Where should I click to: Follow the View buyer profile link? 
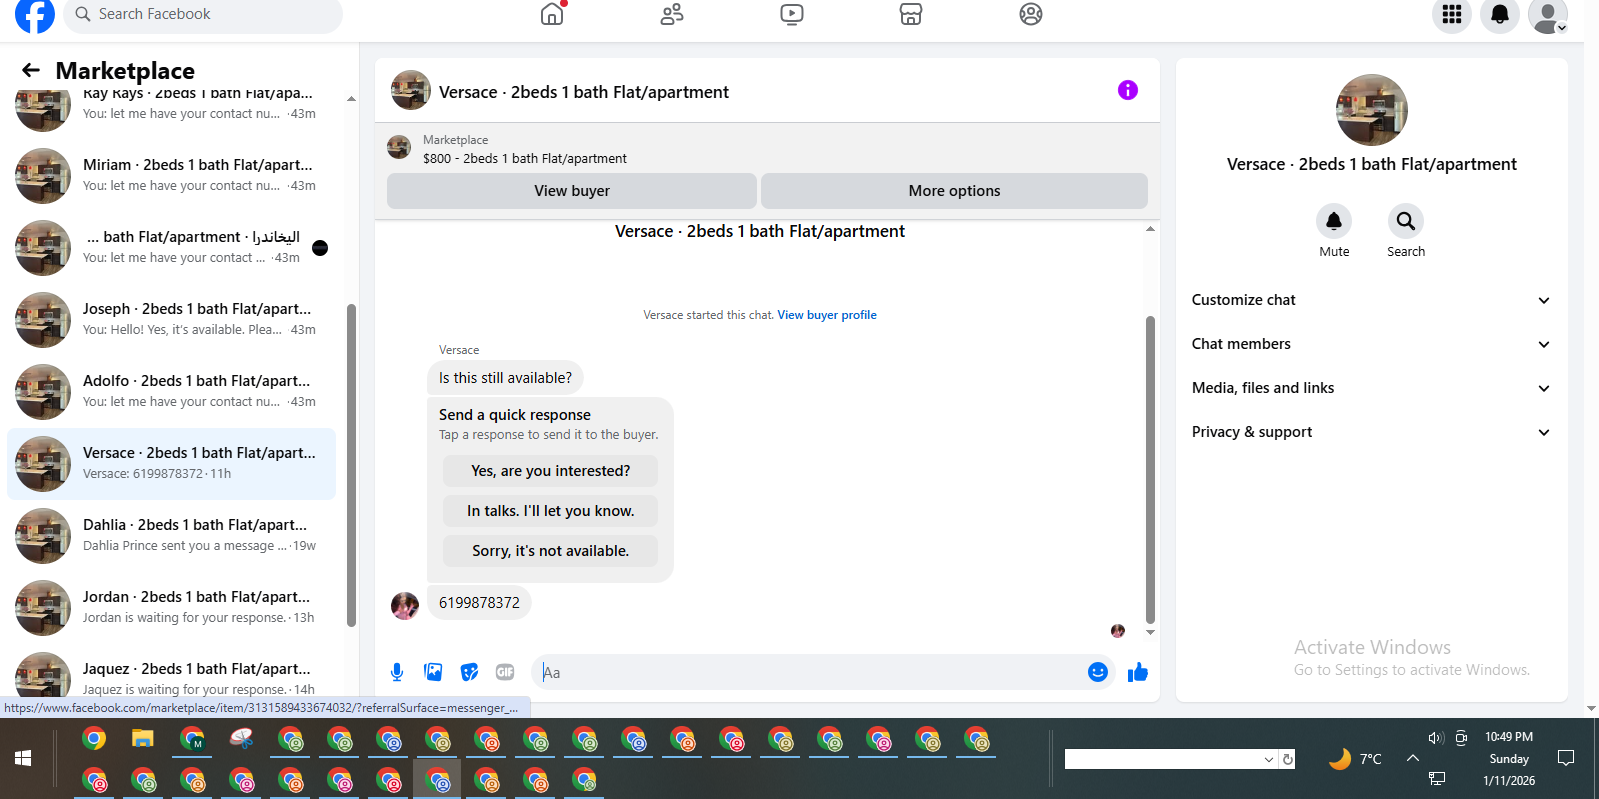(x=827, y=315)
